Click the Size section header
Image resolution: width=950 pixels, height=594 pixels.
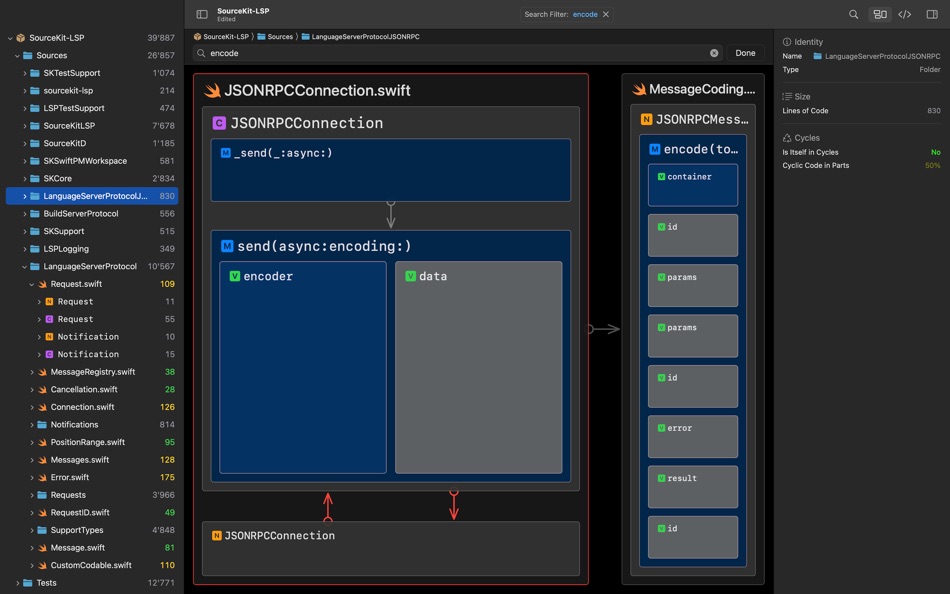tap(796, 96)
